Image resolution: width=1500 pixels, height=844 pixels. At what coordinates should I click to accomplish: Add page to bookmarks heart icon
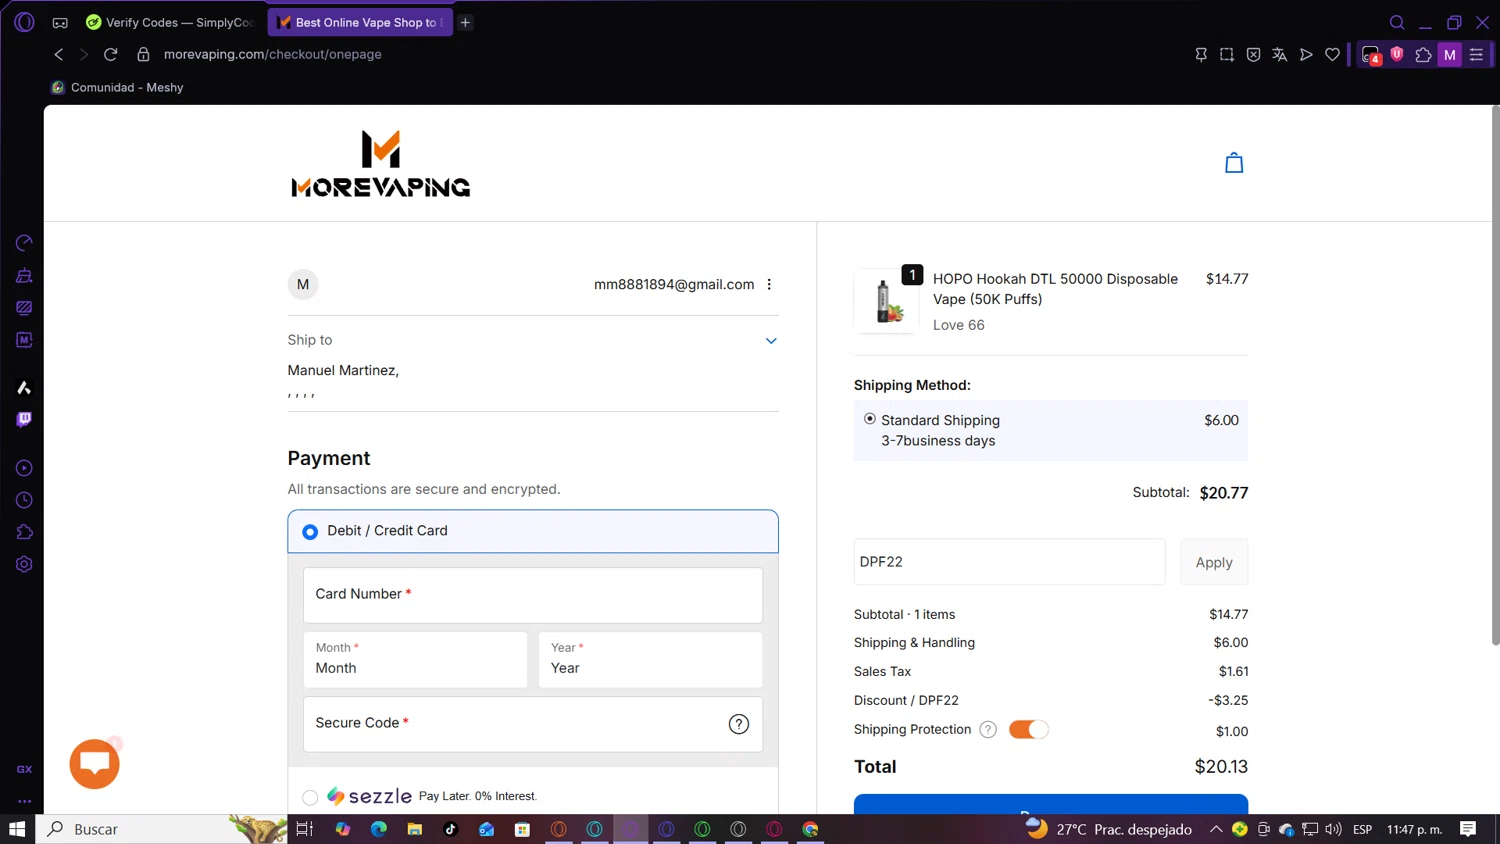click(x=1332, y=55)
